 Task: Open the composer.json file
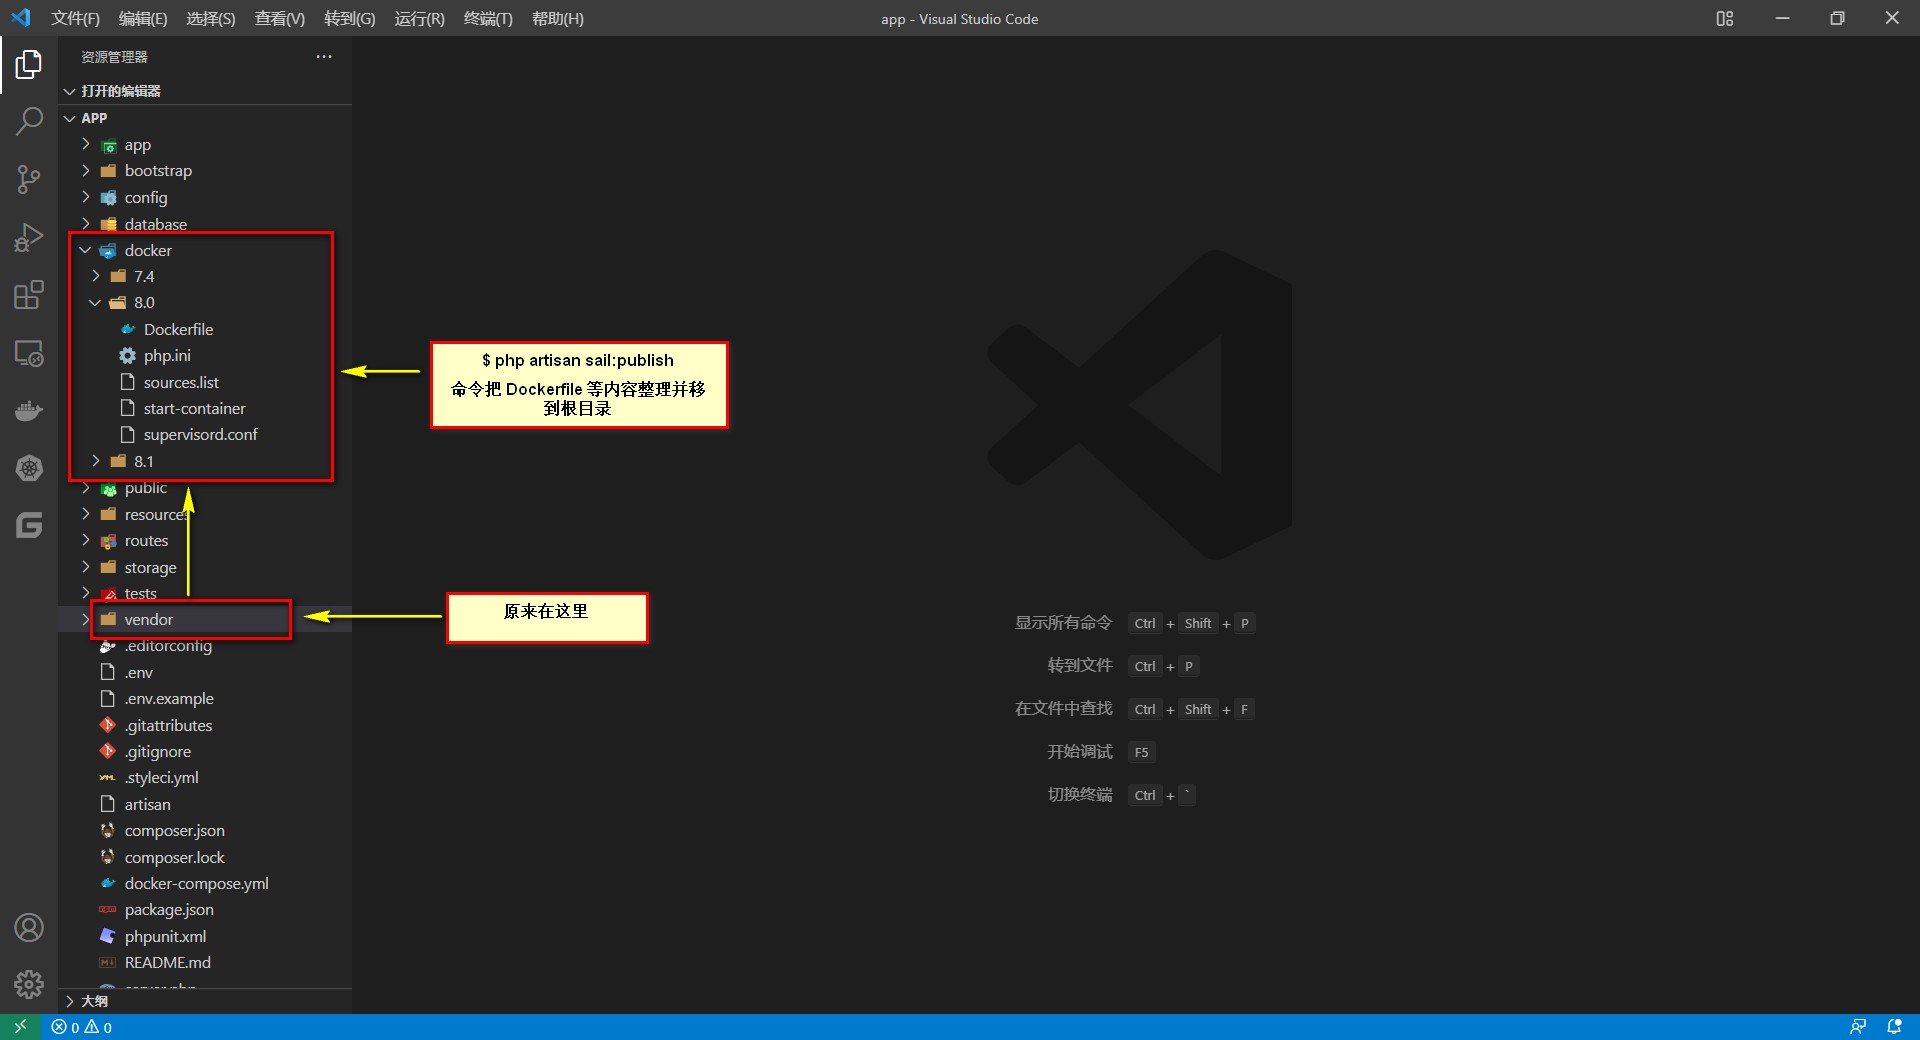pyautogui.click(x=205, y=830)
